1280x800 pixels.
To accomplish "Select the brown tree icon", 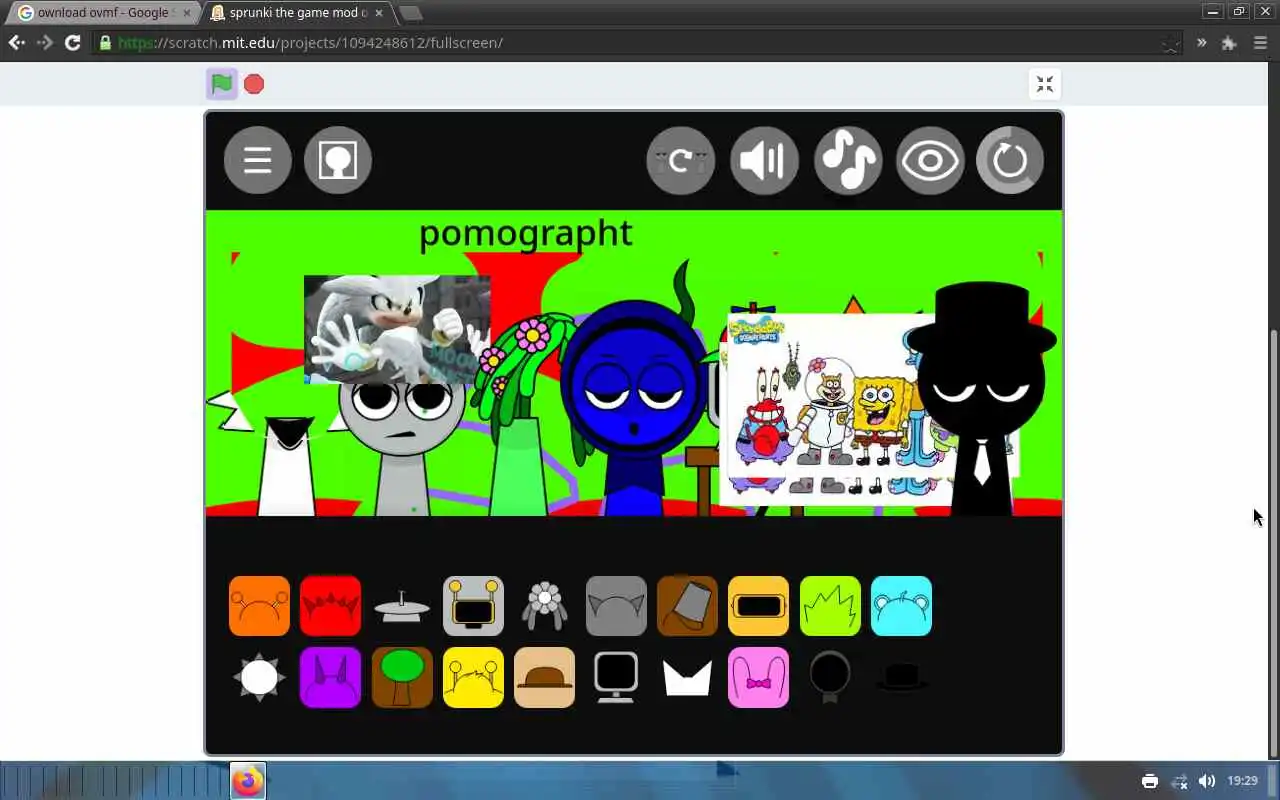I will click(402, 677).
